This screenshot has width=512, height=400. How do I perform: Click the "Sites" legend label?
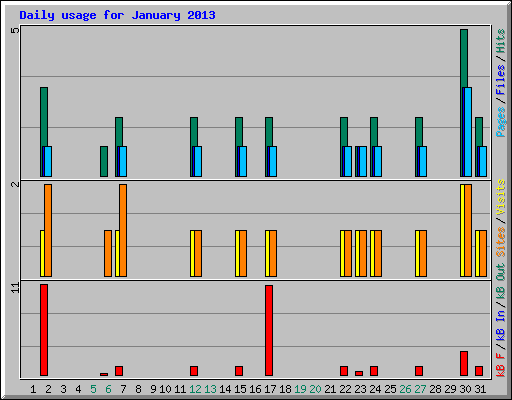501,242
